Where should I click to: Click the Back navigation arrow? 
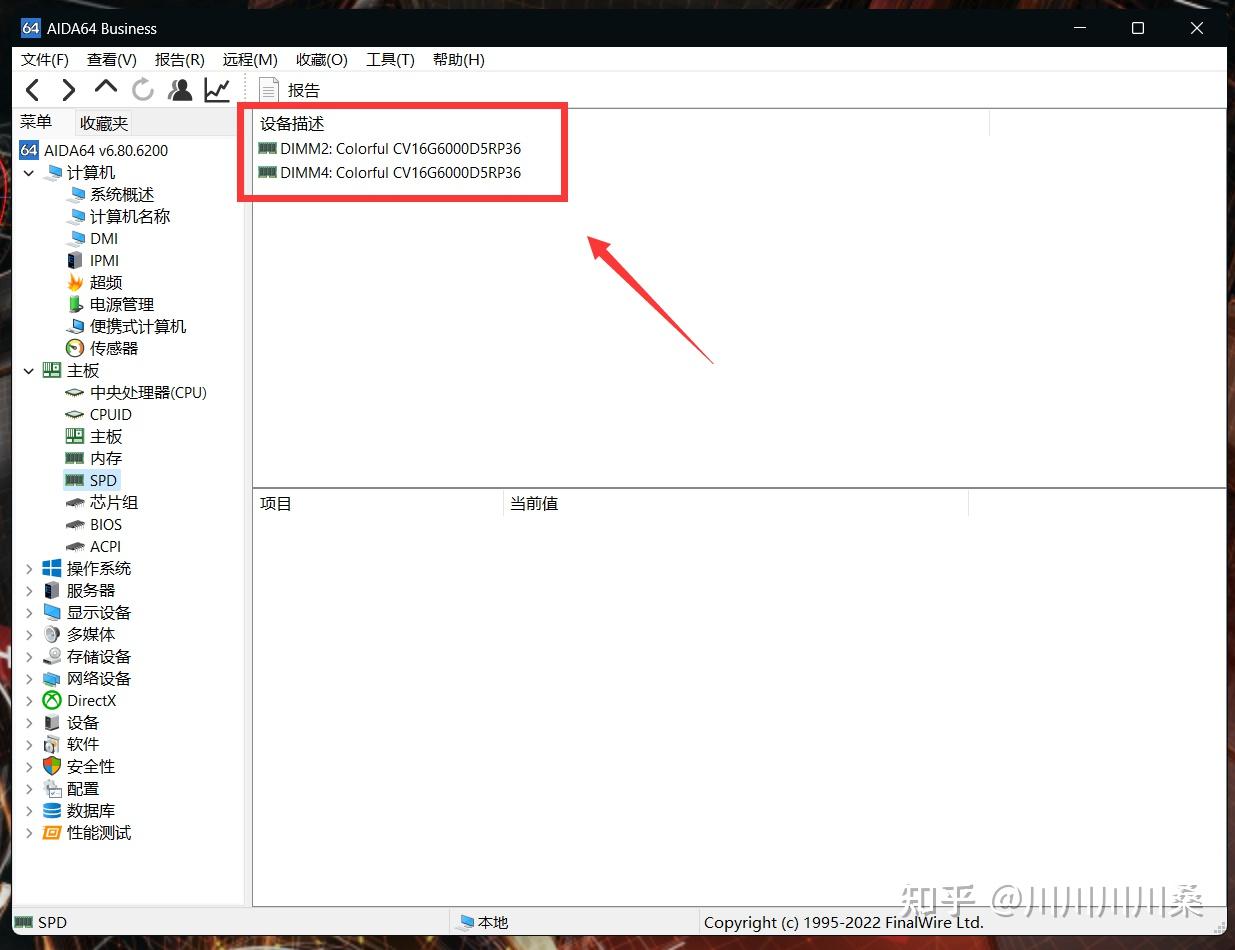tap(32, 90)
